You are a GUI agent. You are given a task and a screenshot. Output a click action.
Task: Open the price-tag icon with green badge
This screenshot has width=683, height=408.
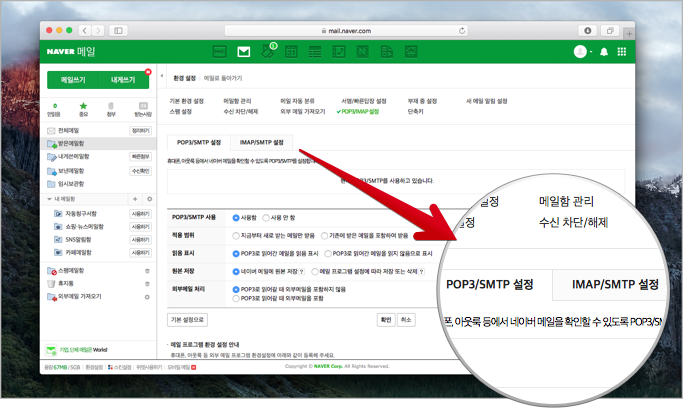point(268,51)
